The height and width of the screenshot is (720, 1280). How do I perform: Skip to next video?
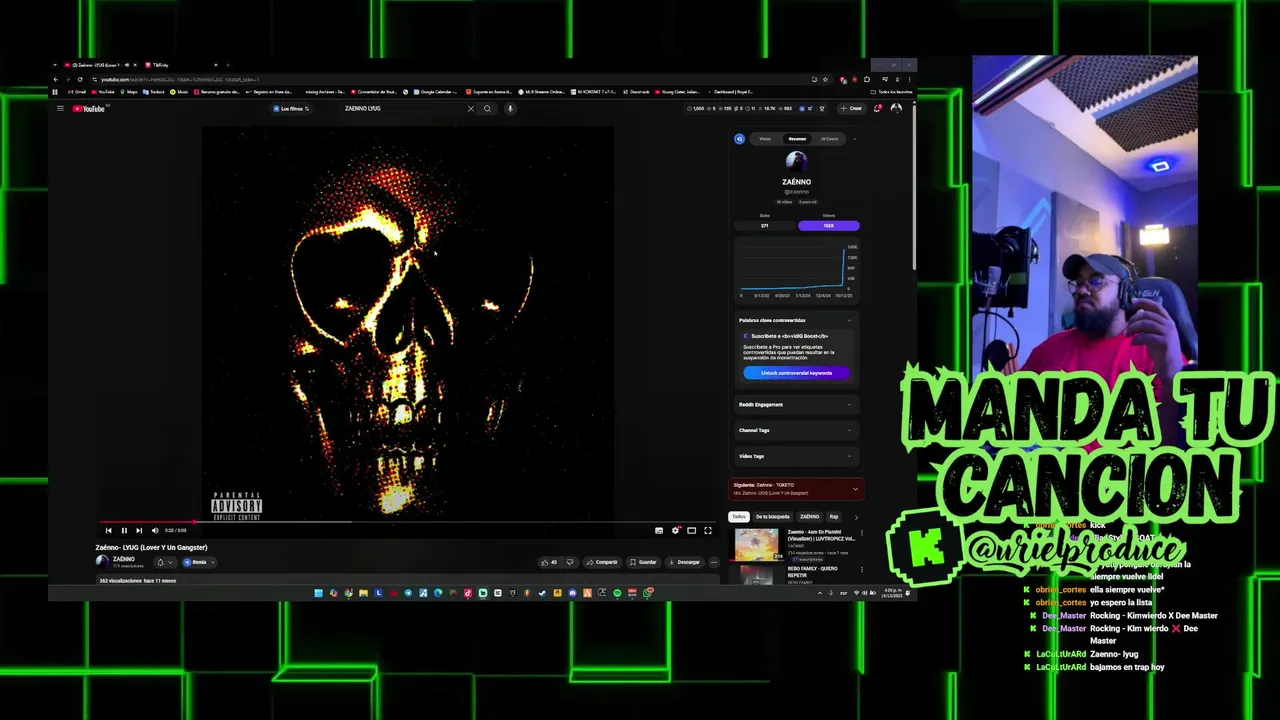point(139,531)
